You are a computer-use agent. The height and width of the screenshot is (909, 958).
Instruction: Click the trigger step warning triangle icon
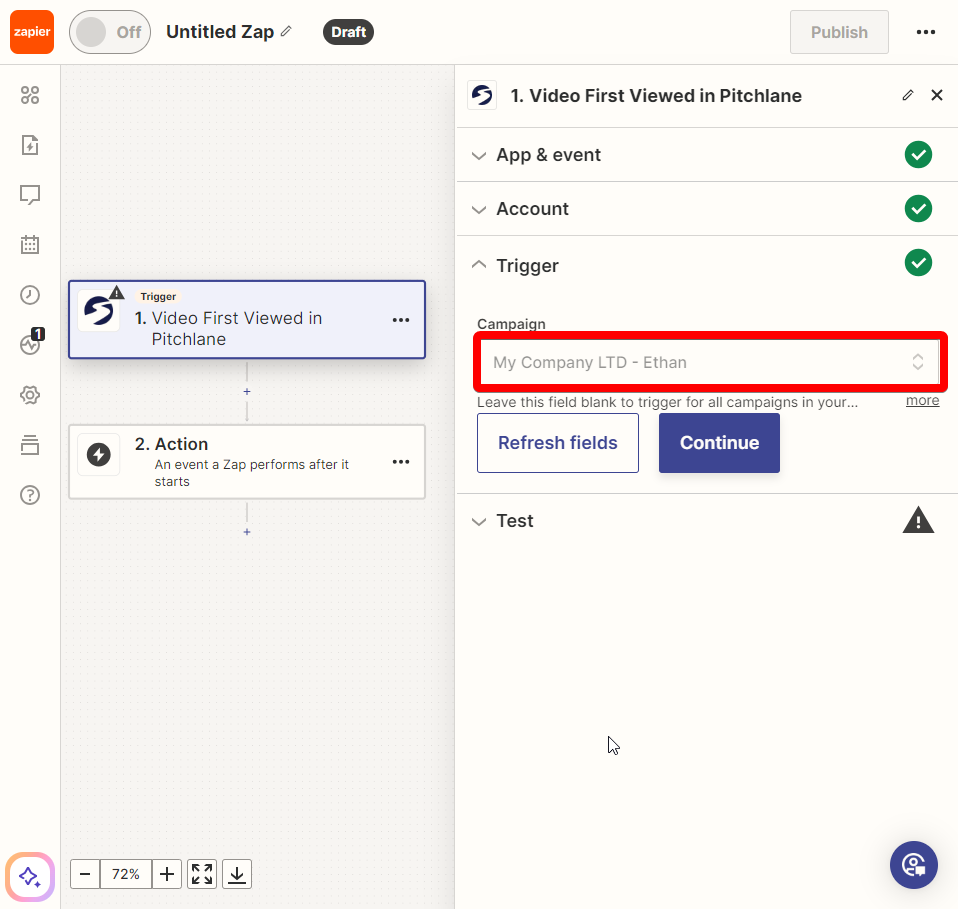117,293
